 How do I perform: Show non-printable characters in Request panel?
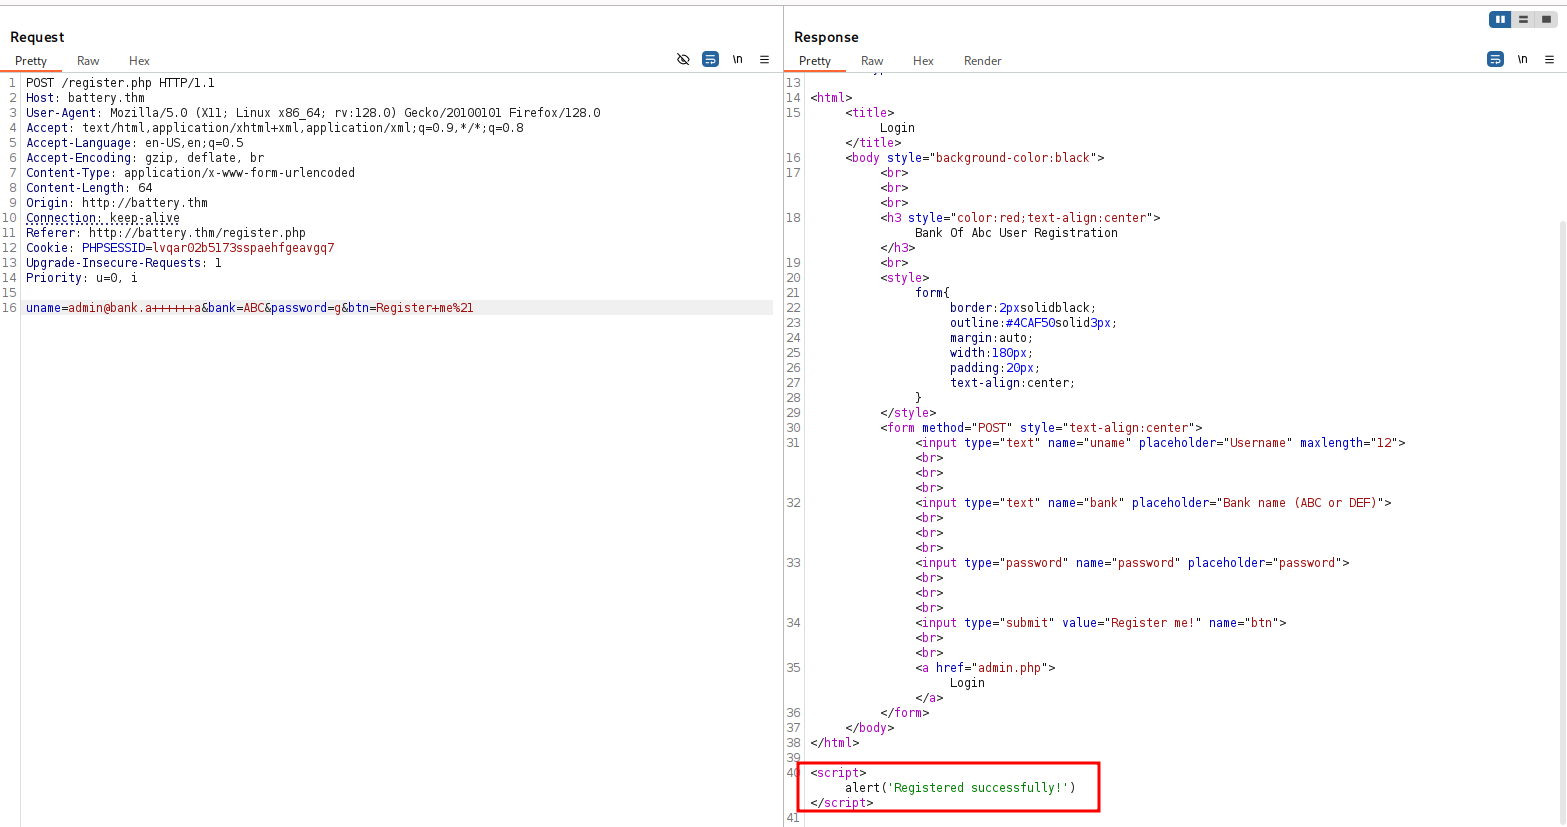[x=737, y=60]
